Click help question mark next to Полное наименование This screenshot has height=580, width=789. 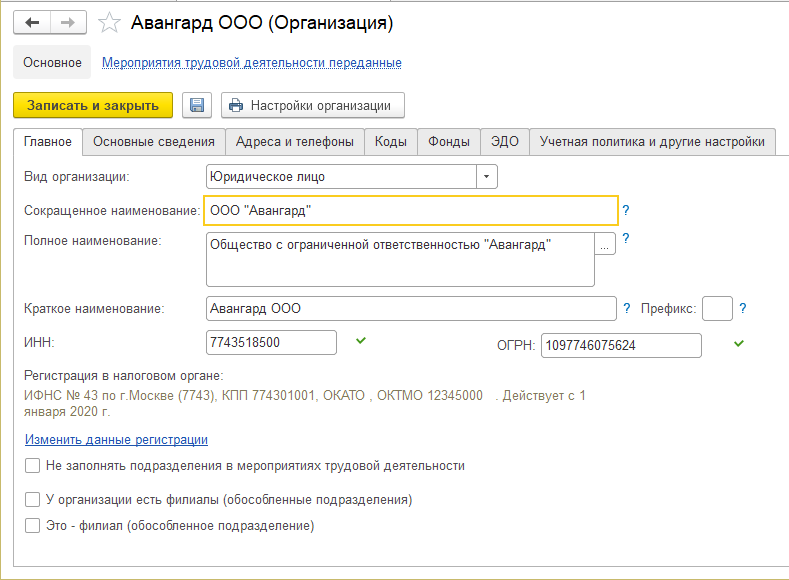click(x=626, y=239)
